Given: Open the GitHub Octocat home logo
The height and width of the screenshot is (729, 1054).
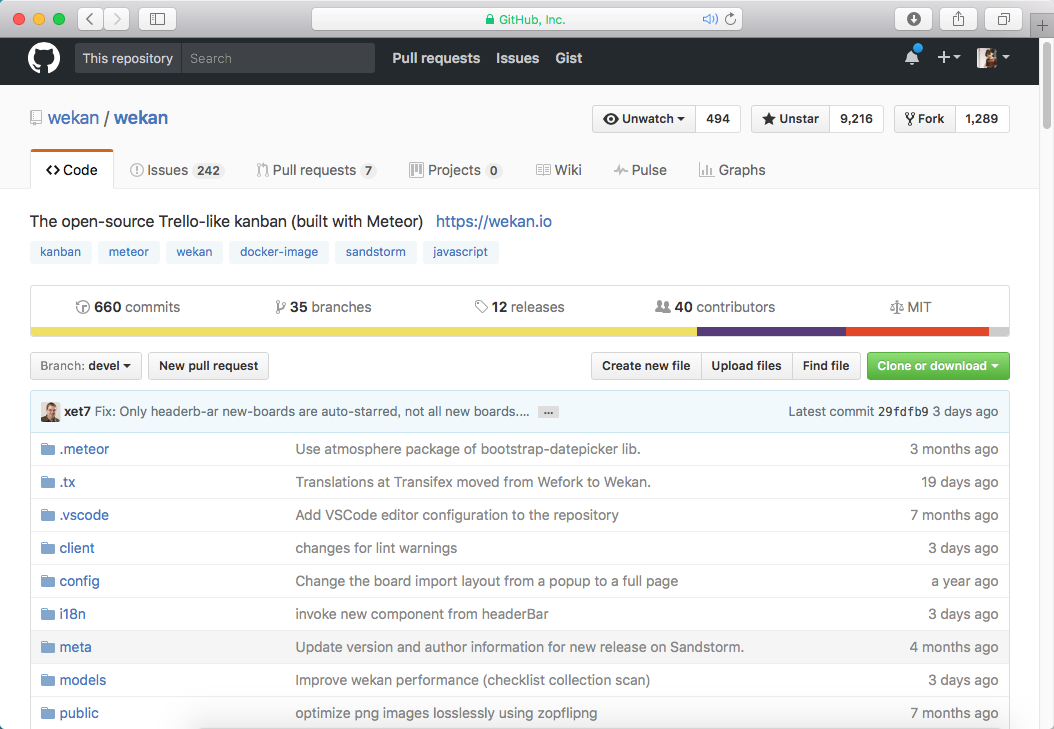Looking at the screenshot, I should coord(44,58).
